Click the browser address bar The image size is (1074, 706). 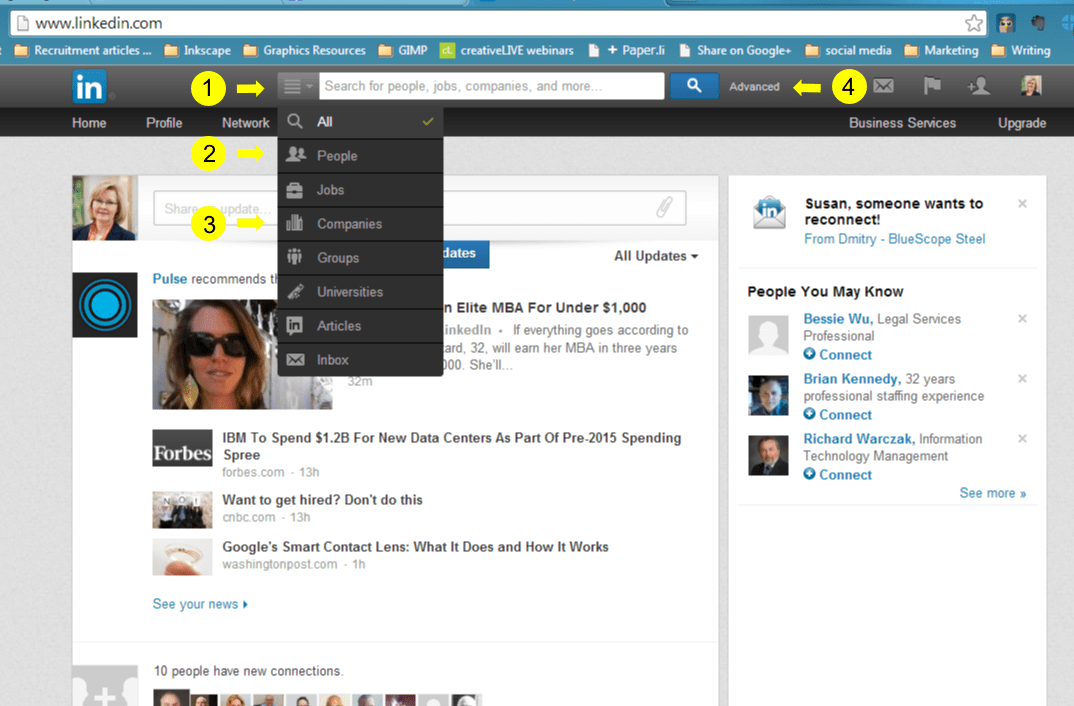tap(497, 23)
